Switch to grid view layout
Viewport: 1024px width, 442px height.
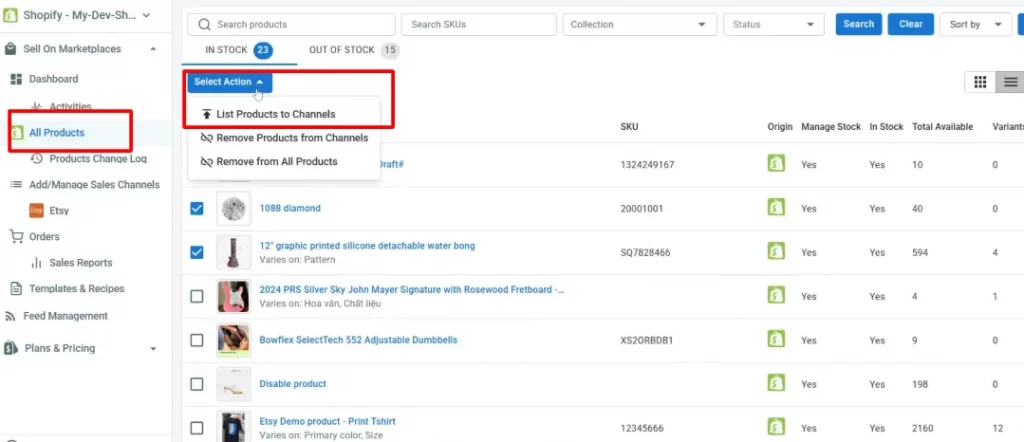[980, 82]
